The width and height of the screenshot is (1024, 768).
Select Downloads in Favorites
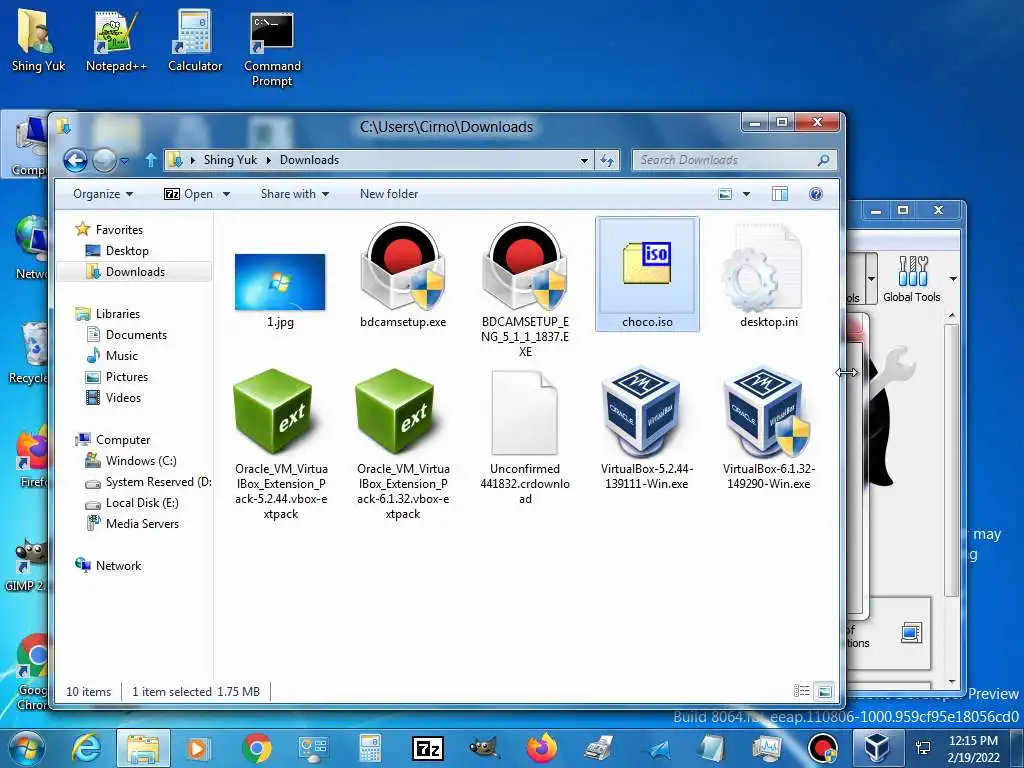[x=135, y=272]
